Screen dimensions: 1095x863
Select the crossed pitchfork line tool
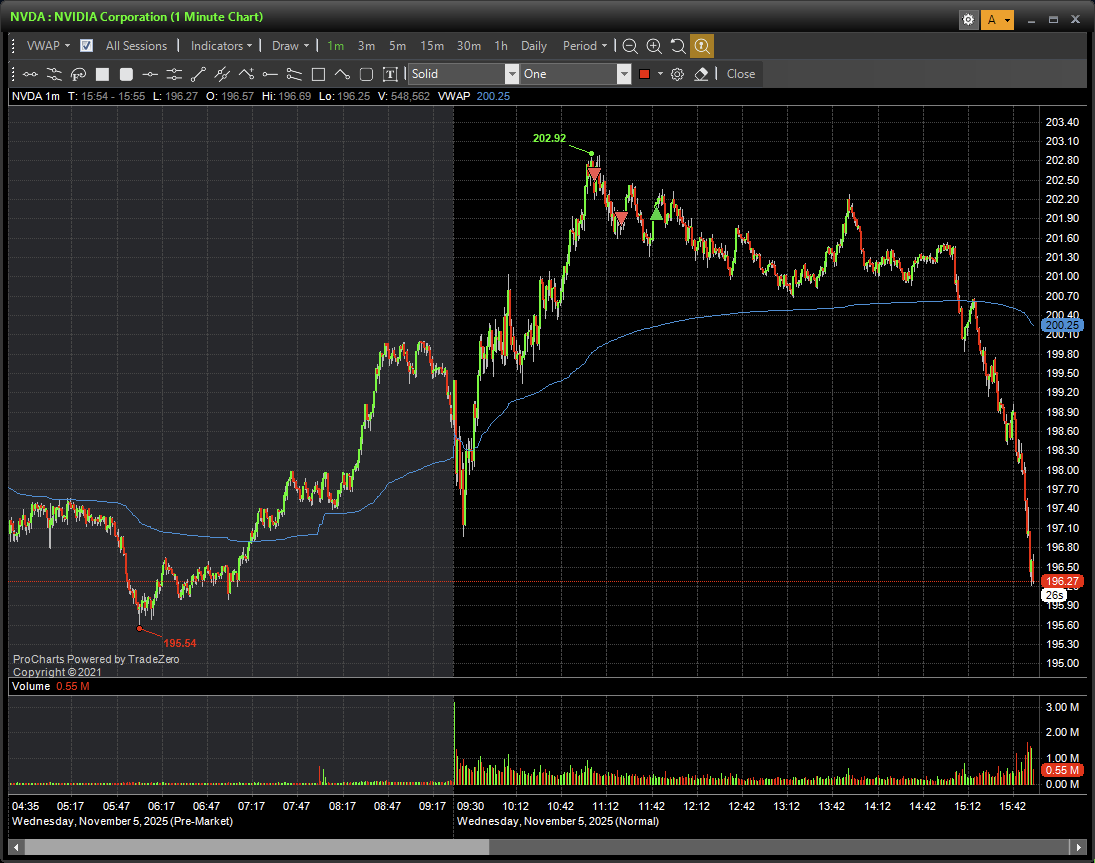pyautogui.click(x=222, y=74)
